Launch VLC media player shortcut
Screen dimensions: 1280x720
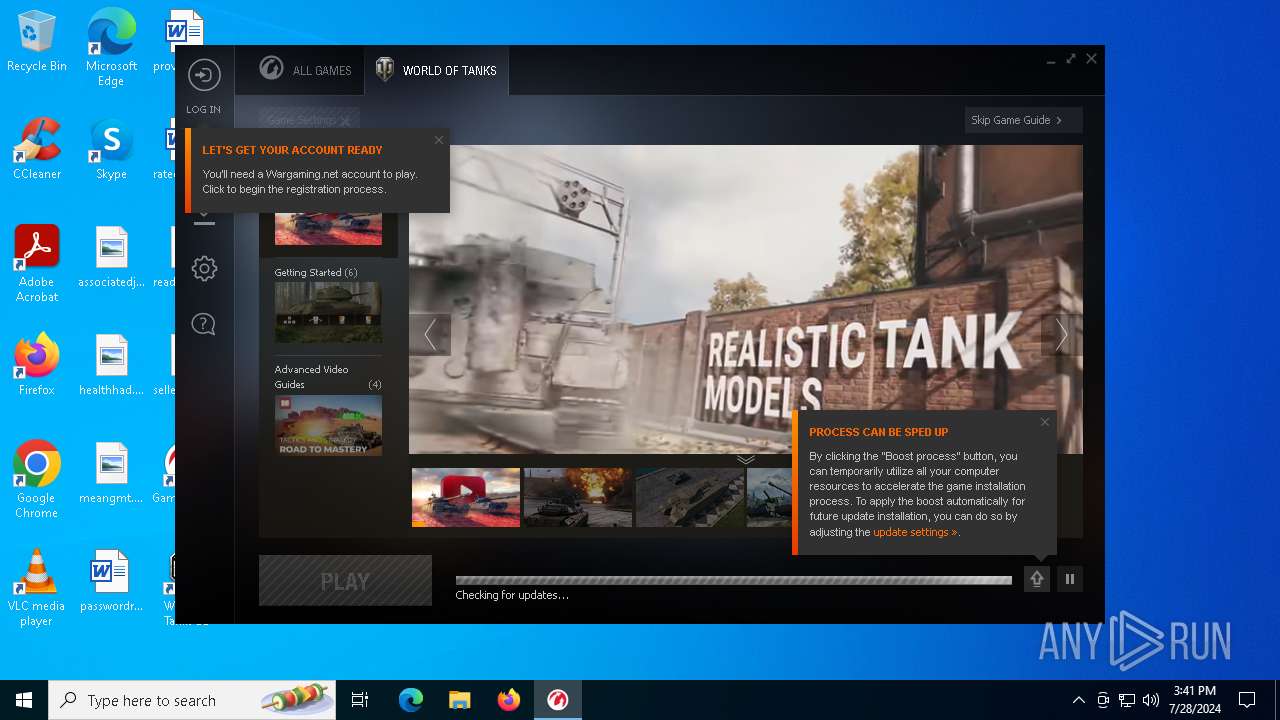[37, 588]
